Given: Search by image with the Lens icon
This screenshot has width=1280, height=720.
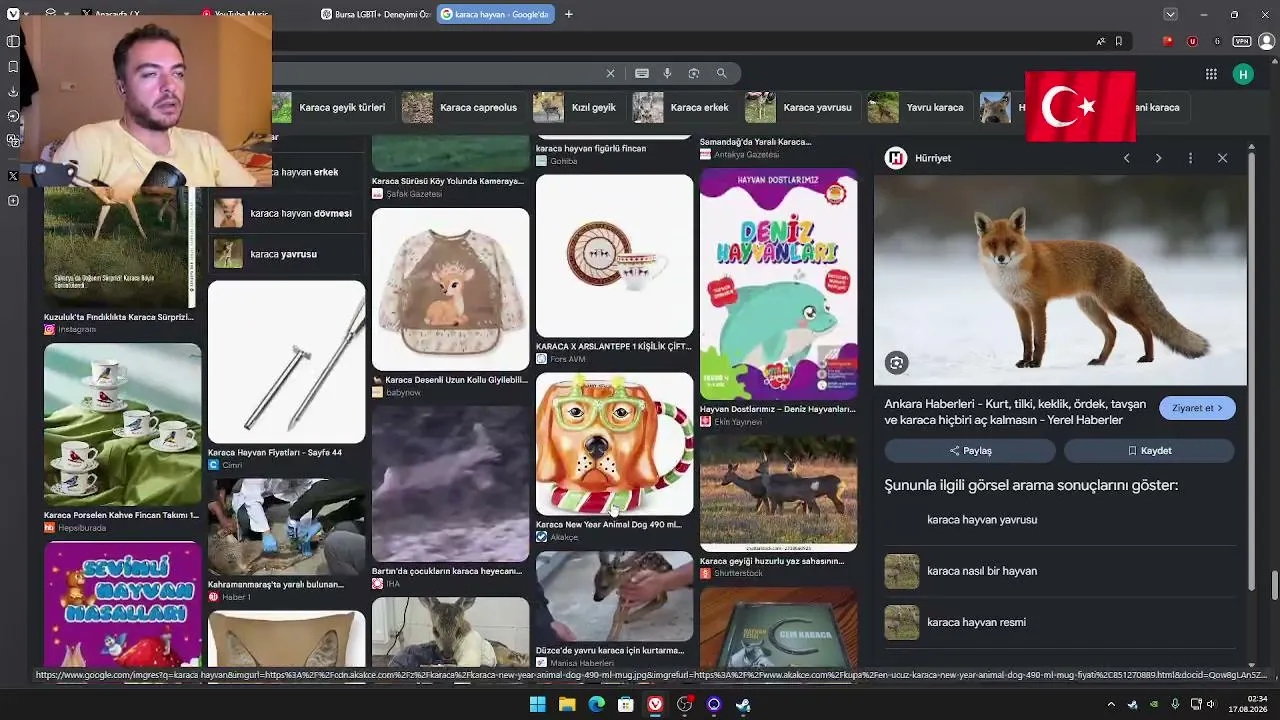Looking at the screenshot, I should (694, 73).
